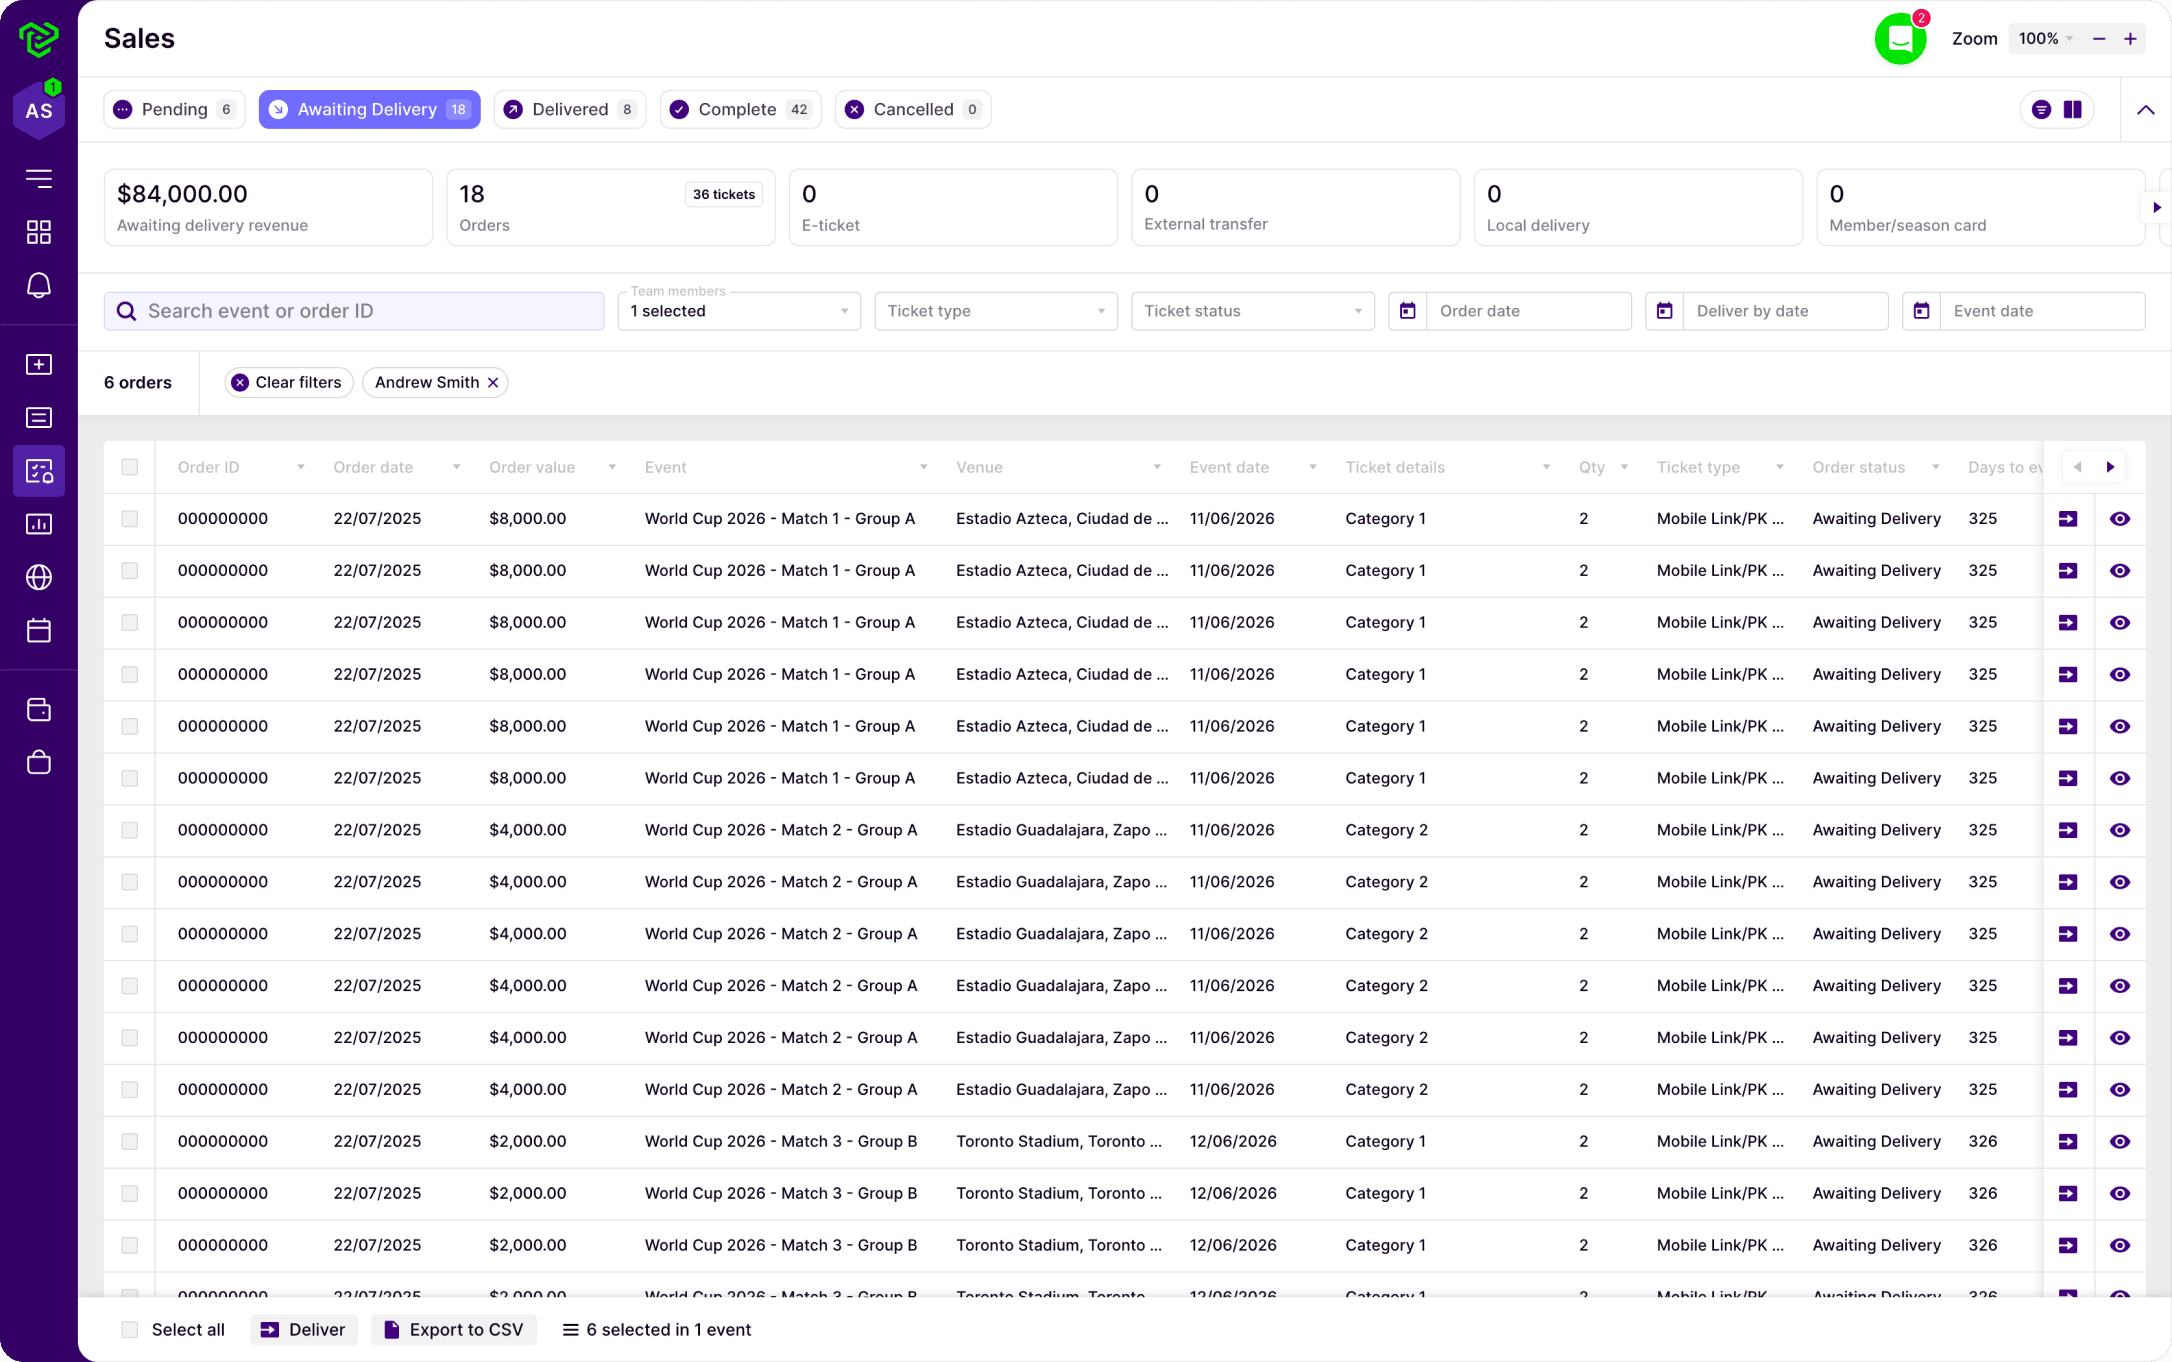Switch to Pending tab
The width and height of the screenshot is (2172, 1362).
[174, 110]
